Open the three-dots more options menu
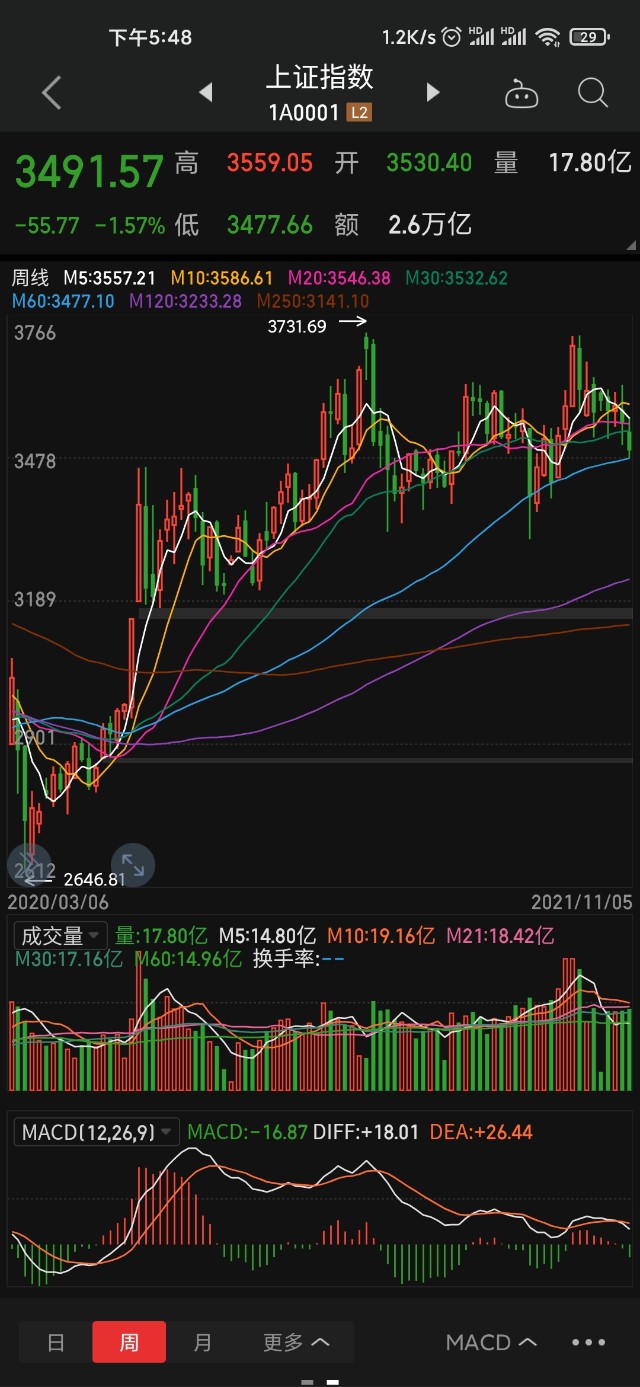Viewport: 640px width, 1387px height. click(x=589, y=1342)
